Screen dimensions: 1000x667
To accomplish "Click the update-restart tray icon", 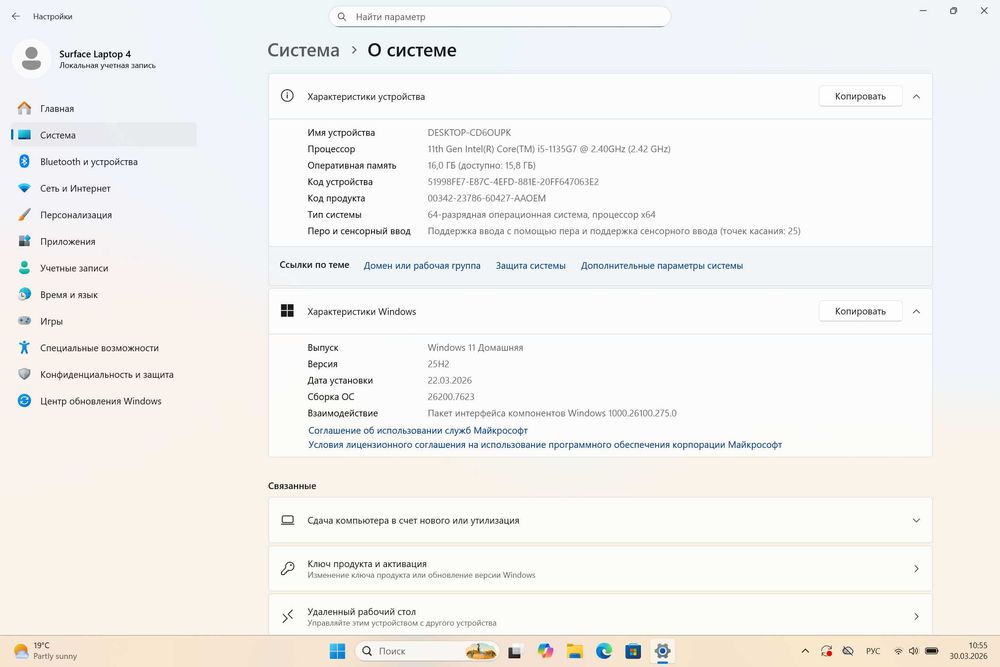I will tap(827, 651).
